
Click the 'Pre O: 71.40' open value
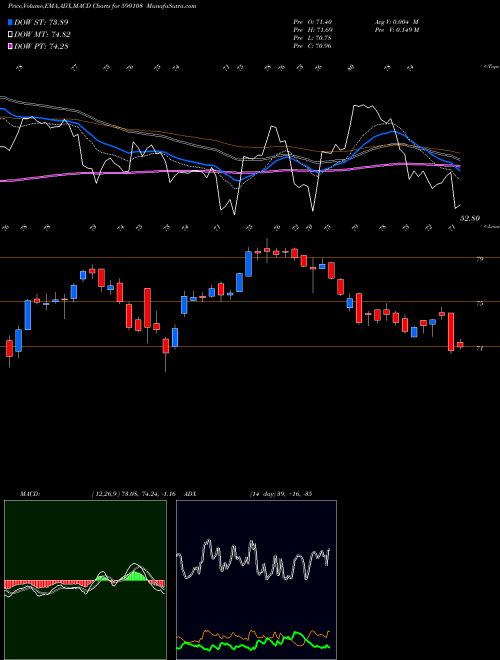click(312, 22)
